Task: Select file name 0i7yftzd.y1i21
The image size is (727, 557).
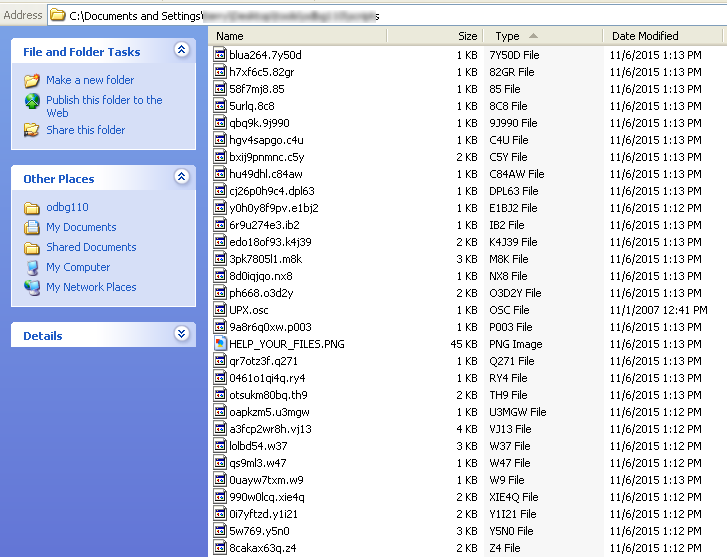Action: [x=263, y=514]
